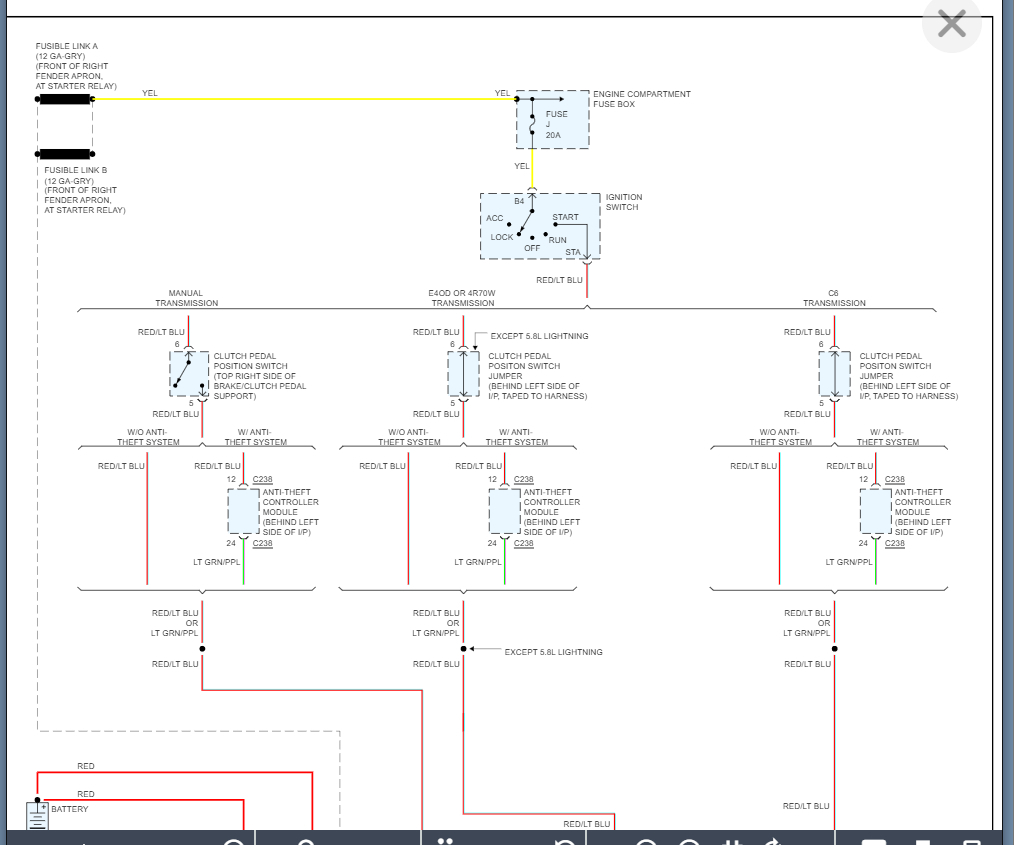1014x845 pixels.
Task: Open C238 link at pin 24, C6 section
Action: (x=895, y=543)
